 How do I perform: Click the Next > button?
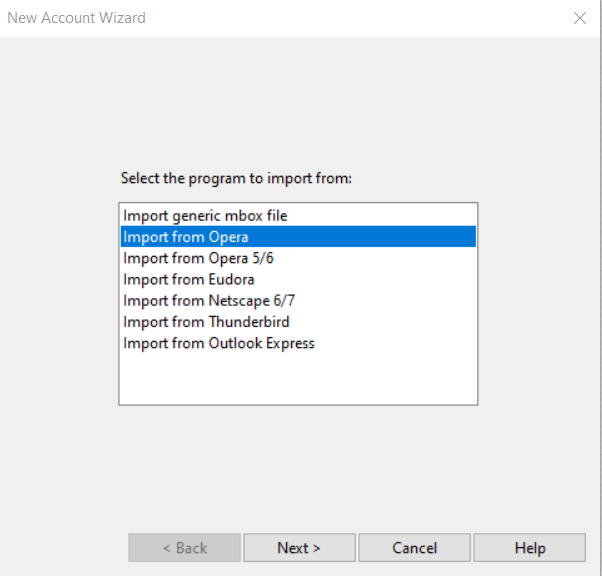(x=299, y=548)
